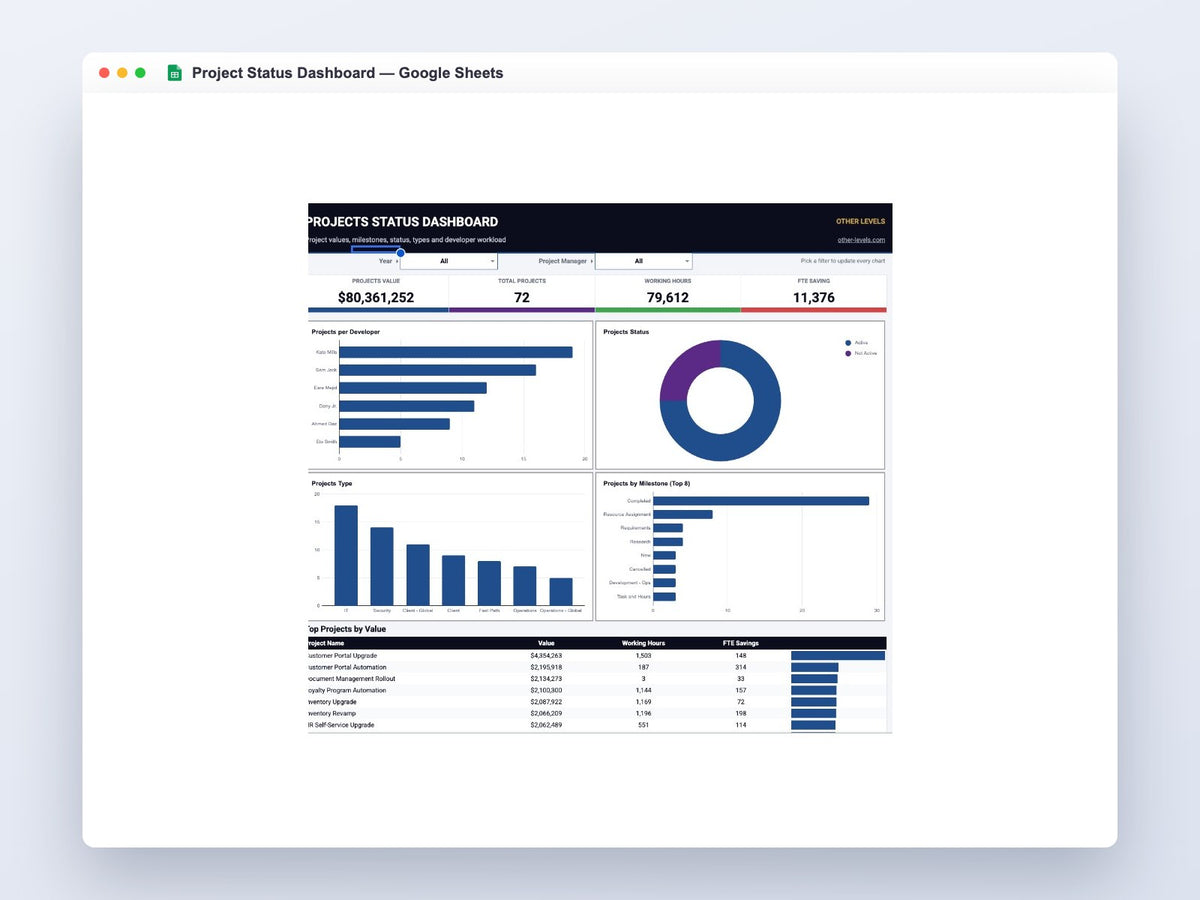Follow the other-levels.com link
Viewport: 1200px width, 900px height.
pos(861,240)
